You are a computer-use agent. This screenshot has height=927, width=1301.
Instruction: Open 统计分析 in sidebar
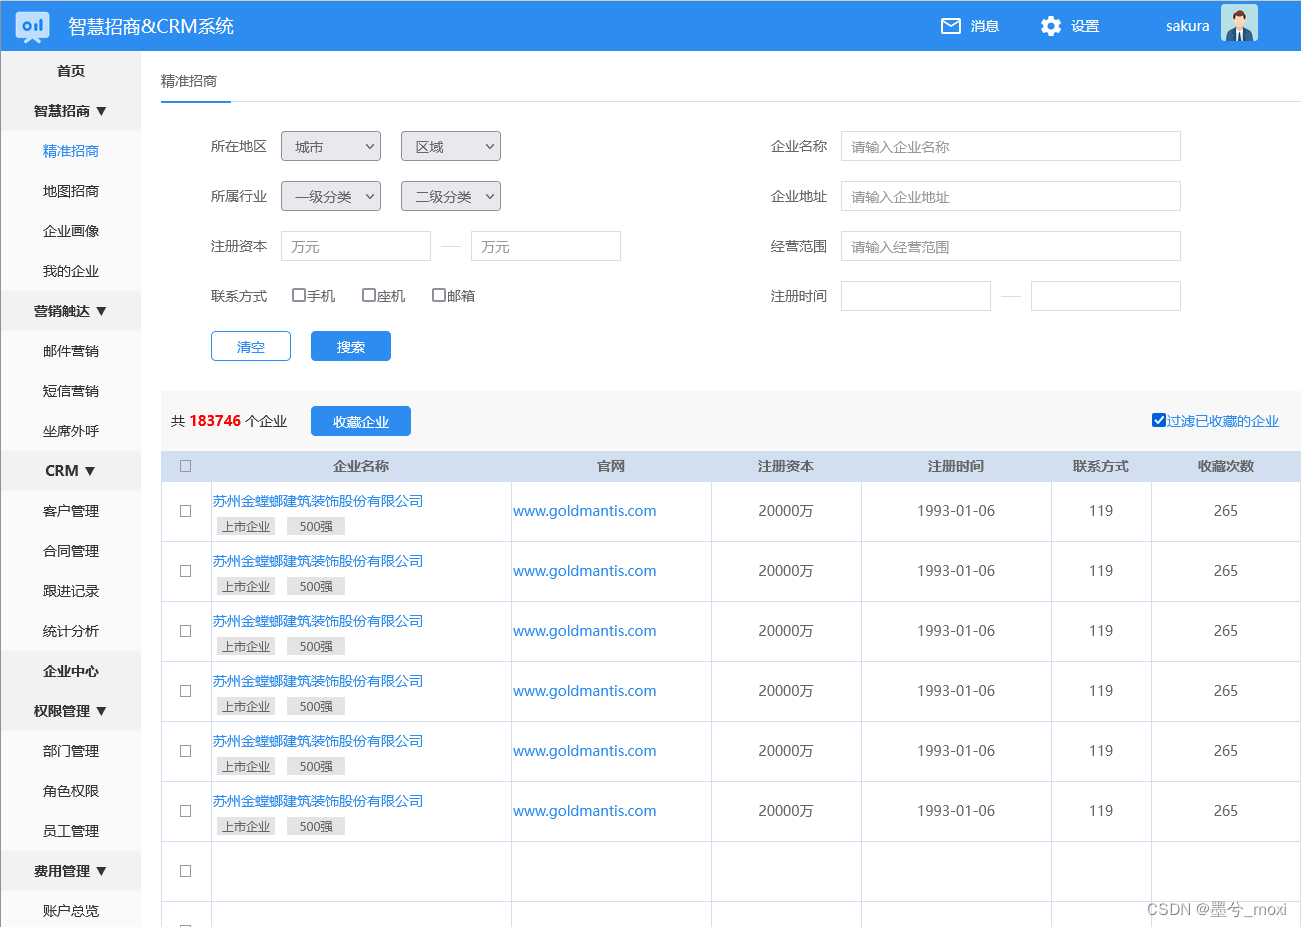71,631
